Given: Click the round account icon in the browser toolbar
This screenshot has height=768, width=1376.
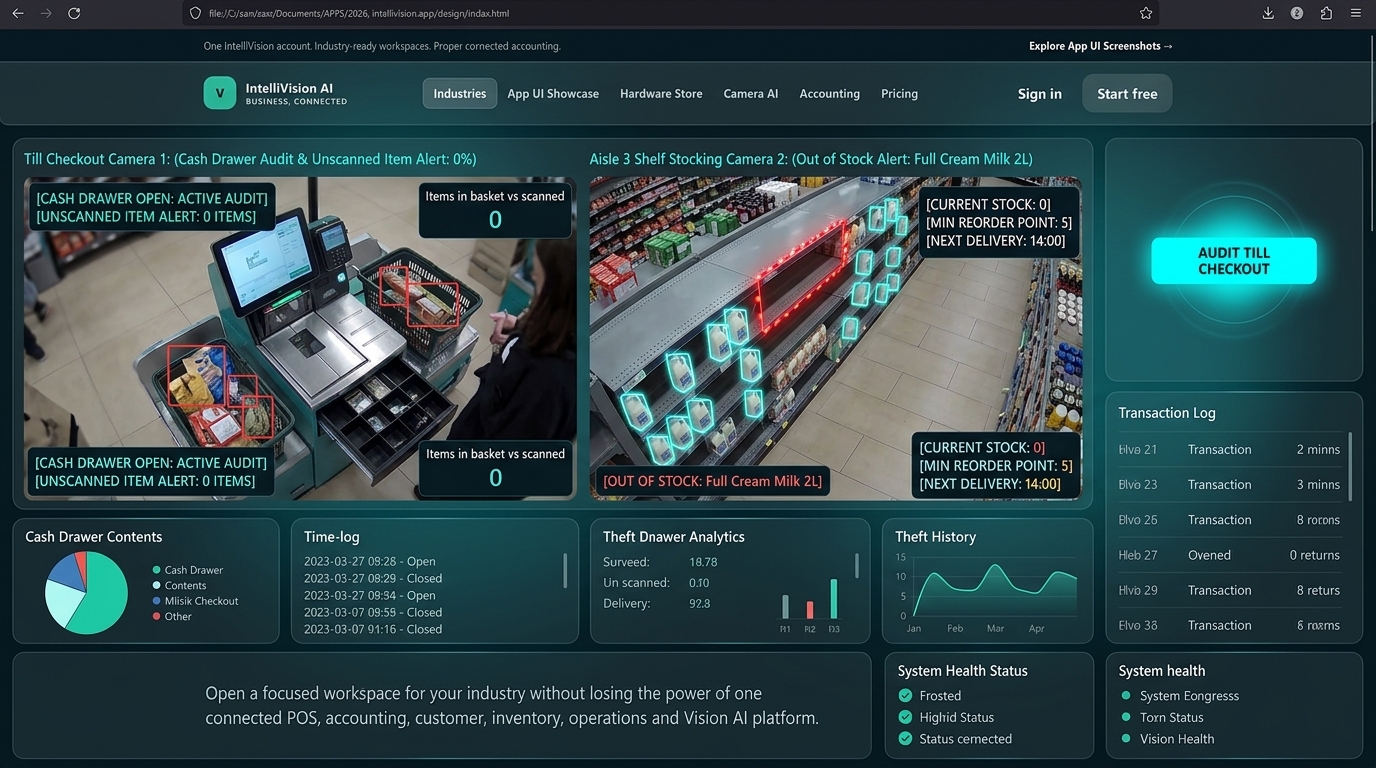Looking at the screenshot, I should point(1297,13).
